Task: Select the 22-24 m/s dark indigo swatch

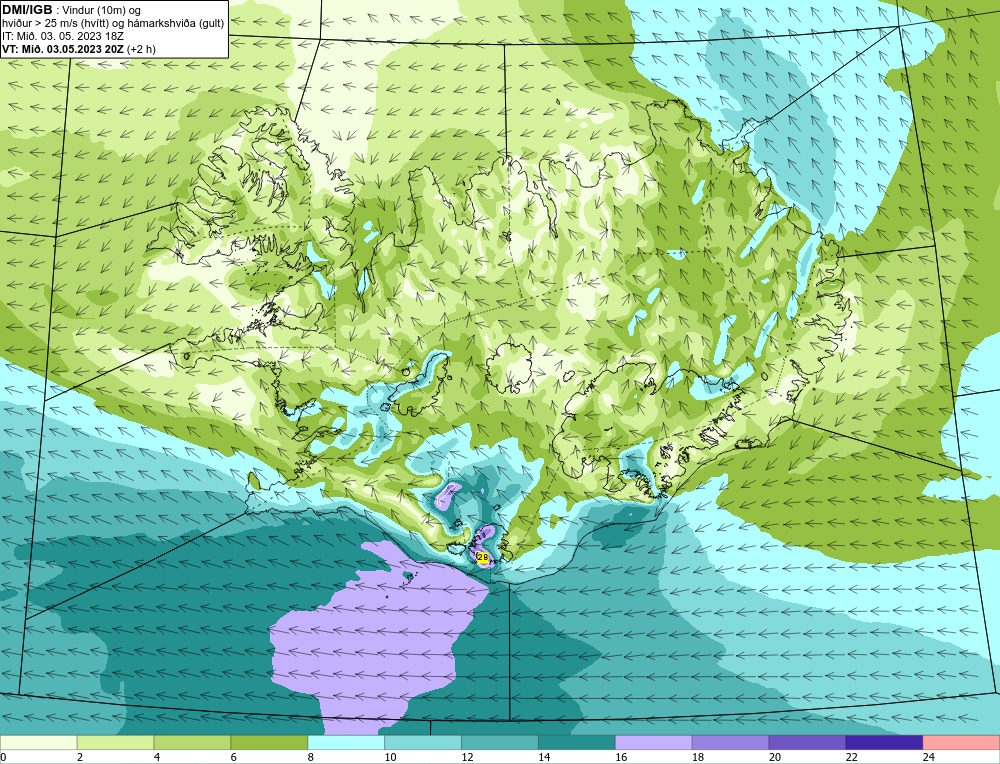Action: pyautogui.click(x=884, y=743)
